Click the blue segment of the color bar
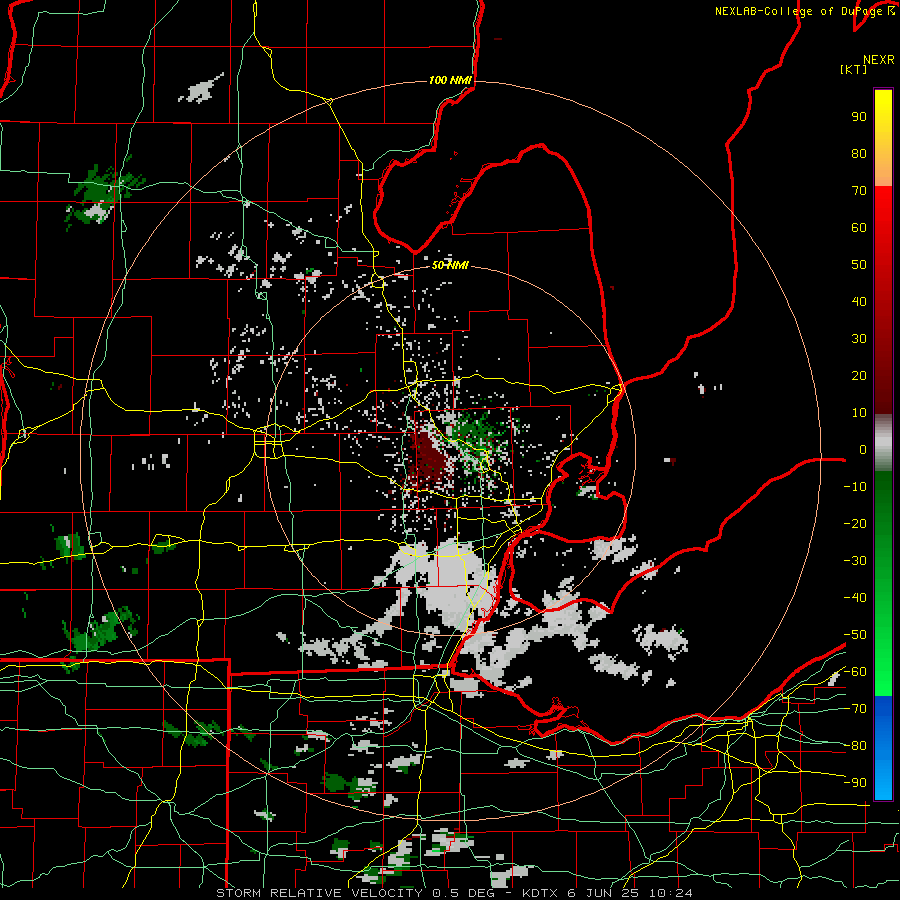 point(883,747)
